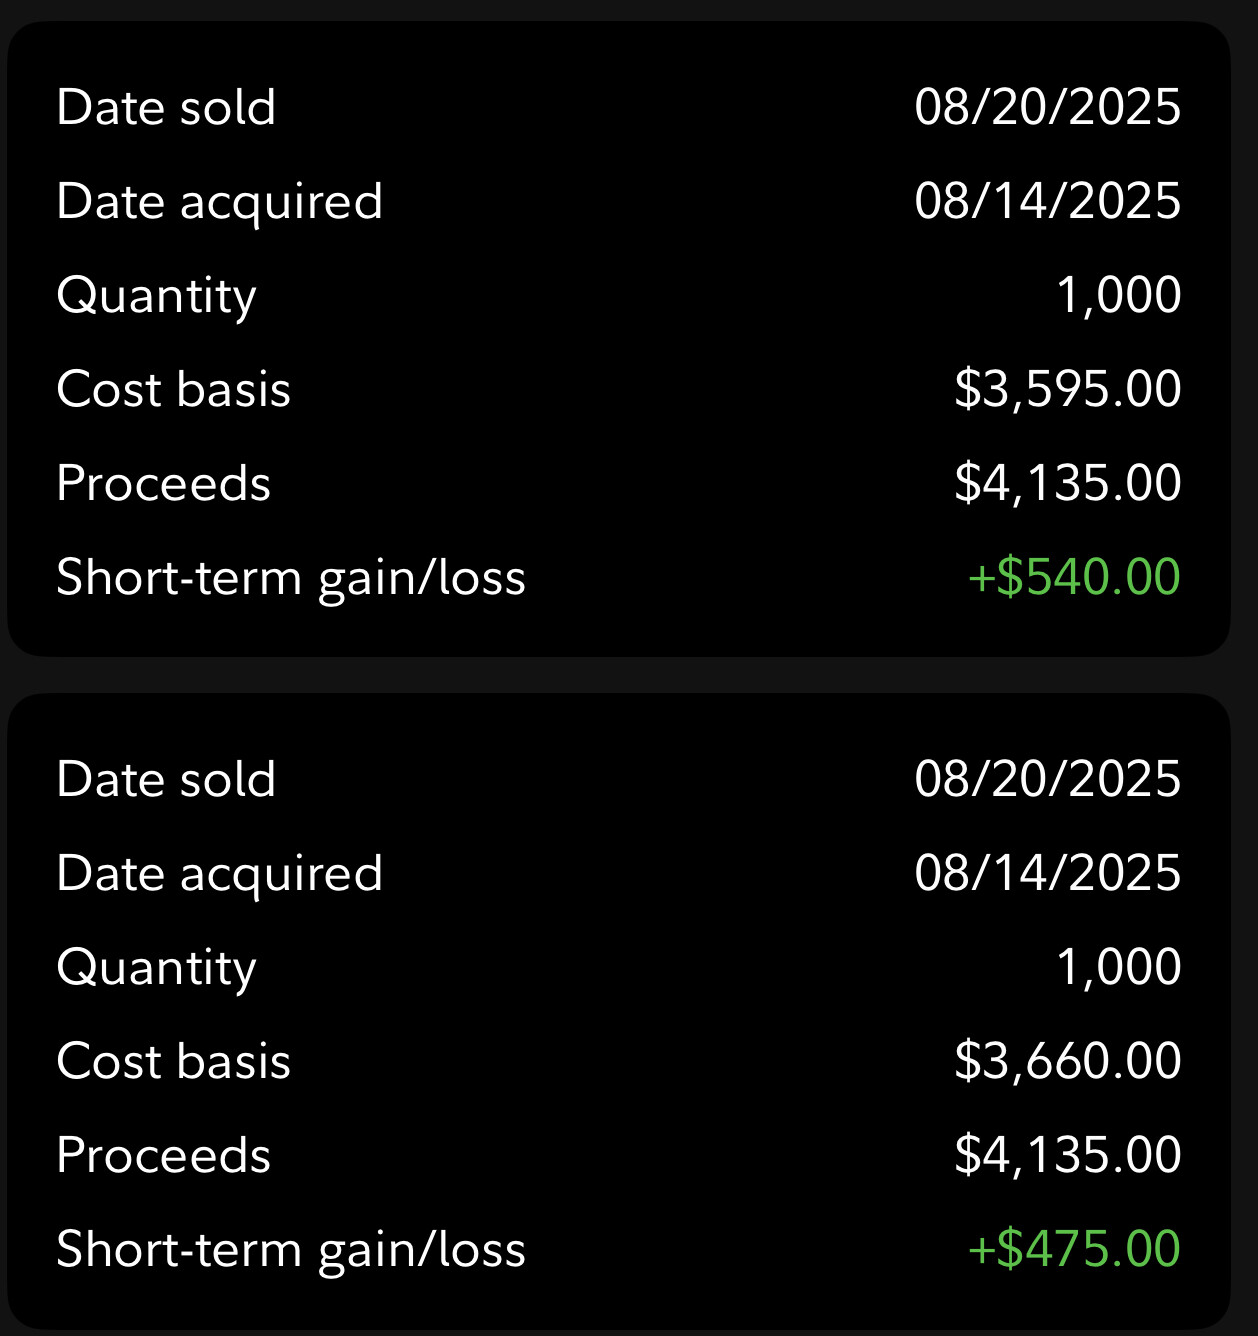Select top card's 08/20/2025 sold date
1258x1336 pixels.
pos(1047,107)
